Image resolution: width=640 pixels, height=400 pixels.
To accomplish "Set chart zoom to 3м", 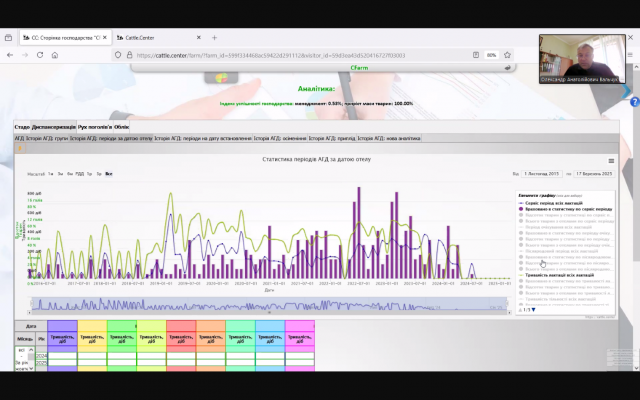I will 60,174.
